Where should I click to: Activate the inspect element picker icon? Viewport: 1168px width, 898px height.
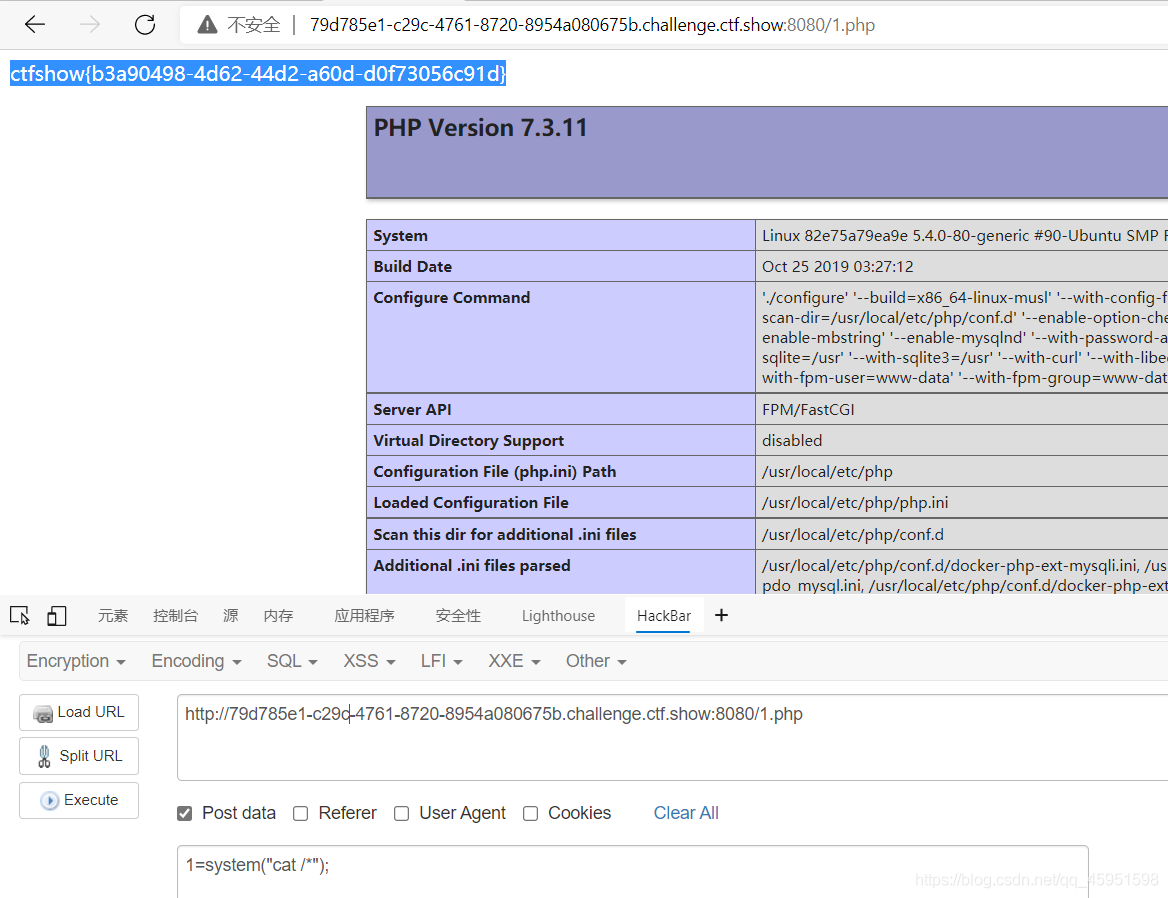click(x=19, y=616)
